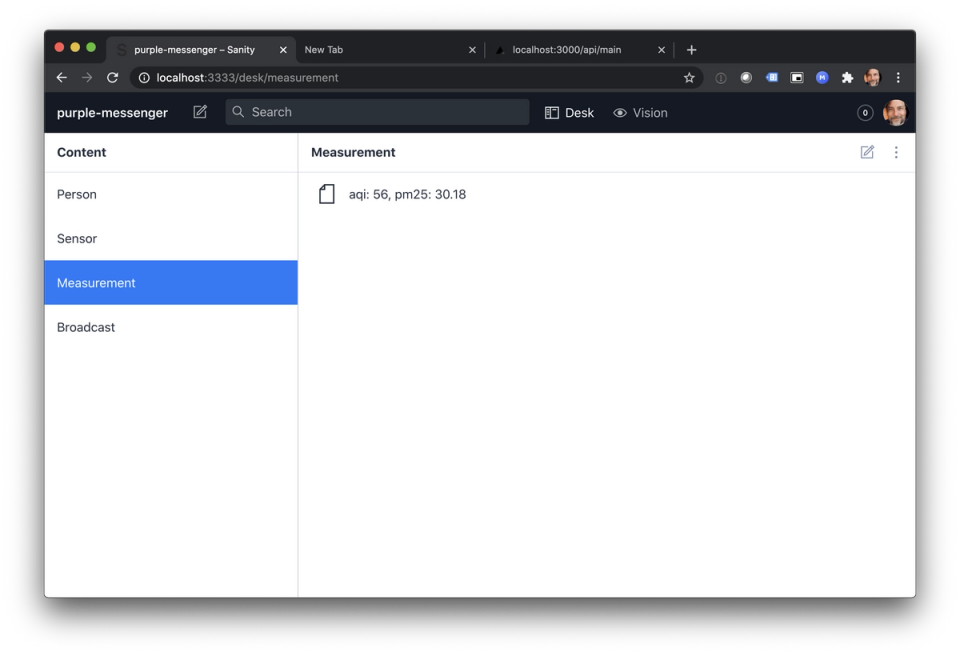Go back using browser back arrow
The image size is (960, 656).
pyautogui.click(x=62, y=78)
